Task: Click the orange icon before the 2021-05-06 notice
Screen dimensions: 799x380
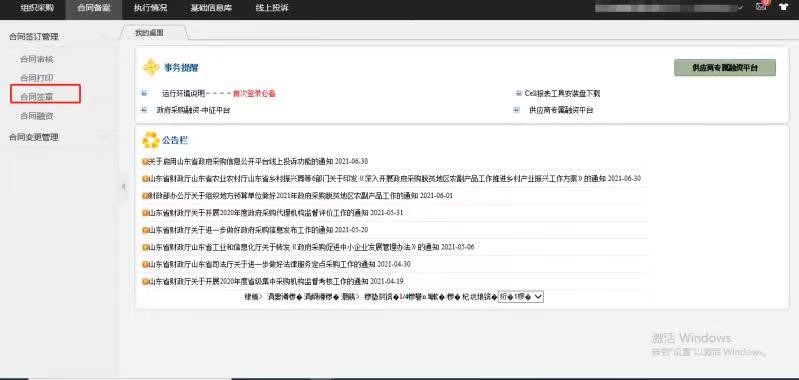Action: [145, 247]
